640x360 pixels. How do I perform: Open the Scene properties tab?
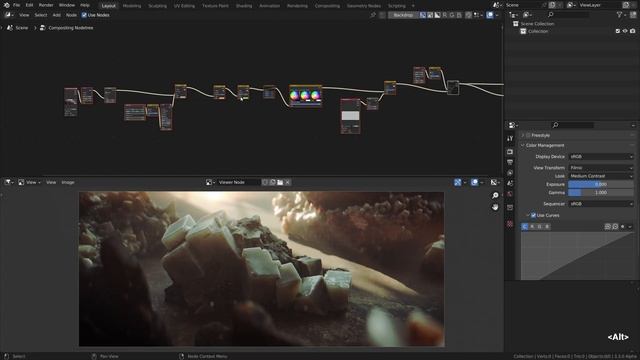(510, 184)
